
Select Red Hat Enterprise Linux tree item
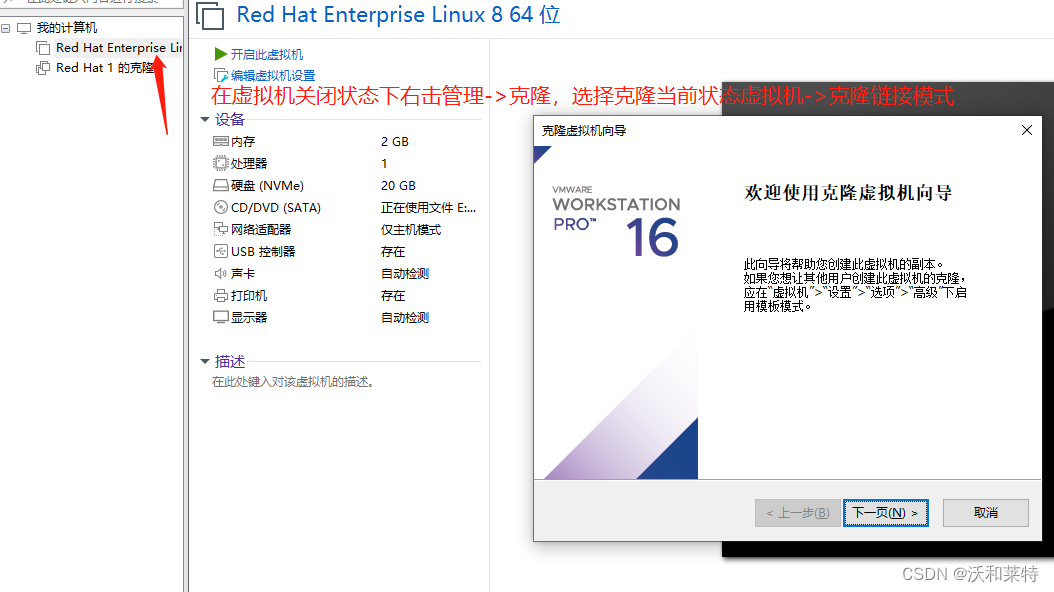click(x=119, y=48)
